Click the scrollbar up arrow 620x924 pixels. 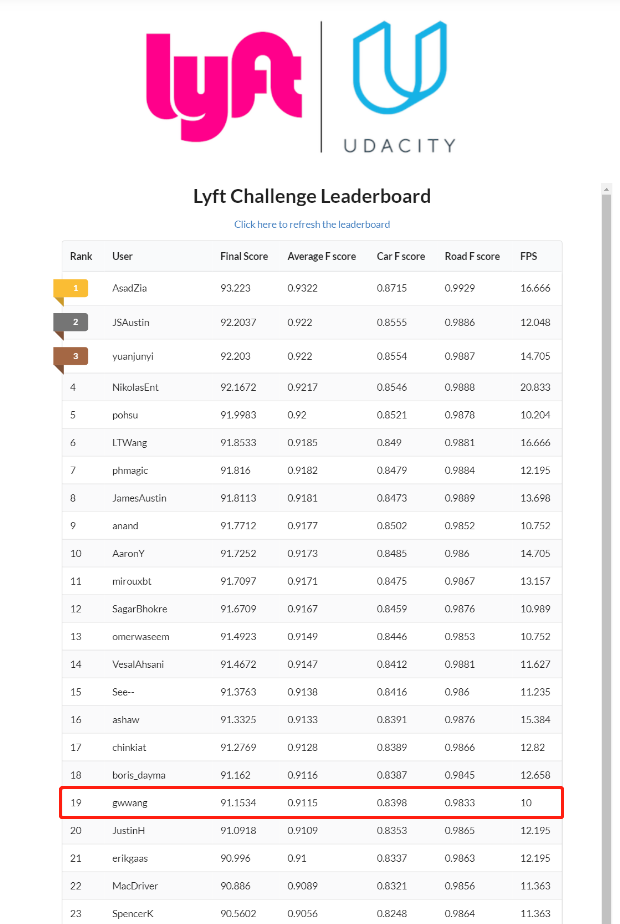coord(606,189)
